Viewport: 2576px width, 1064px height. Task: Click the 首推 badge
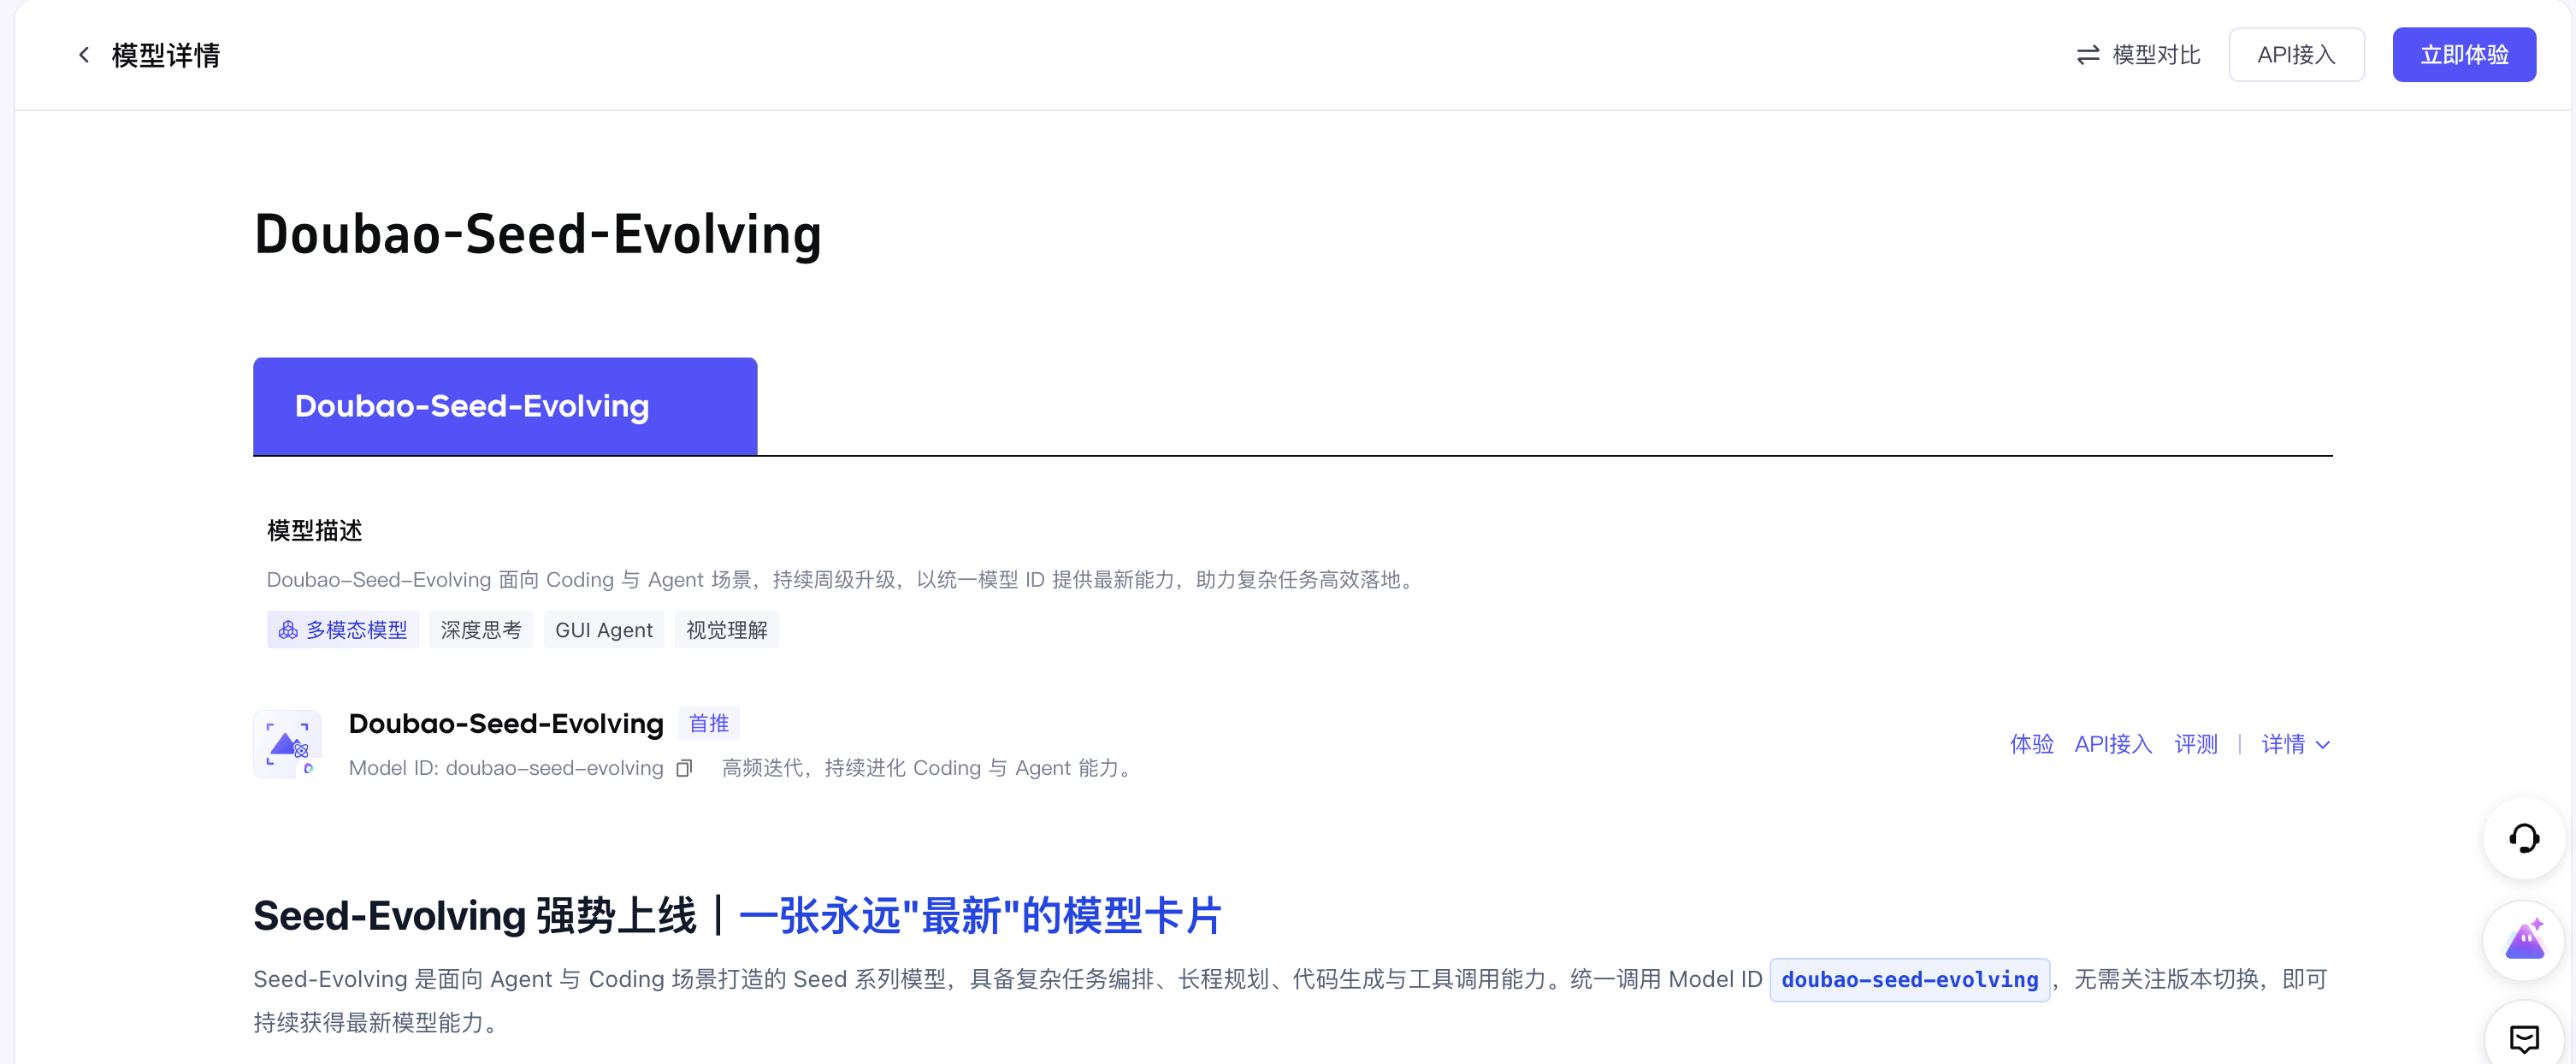pos(708,723)
